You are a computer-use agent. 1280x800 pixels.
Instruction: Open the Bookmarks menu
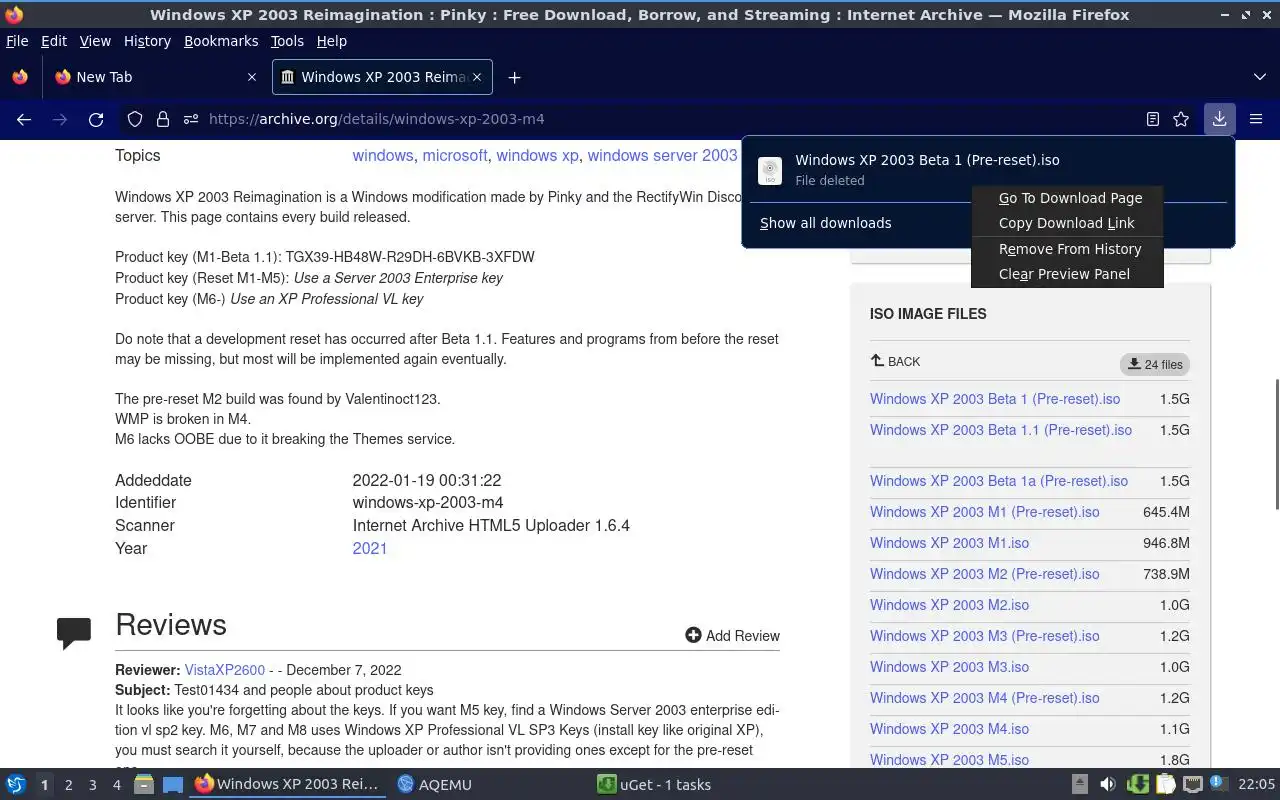click(221, 41)
